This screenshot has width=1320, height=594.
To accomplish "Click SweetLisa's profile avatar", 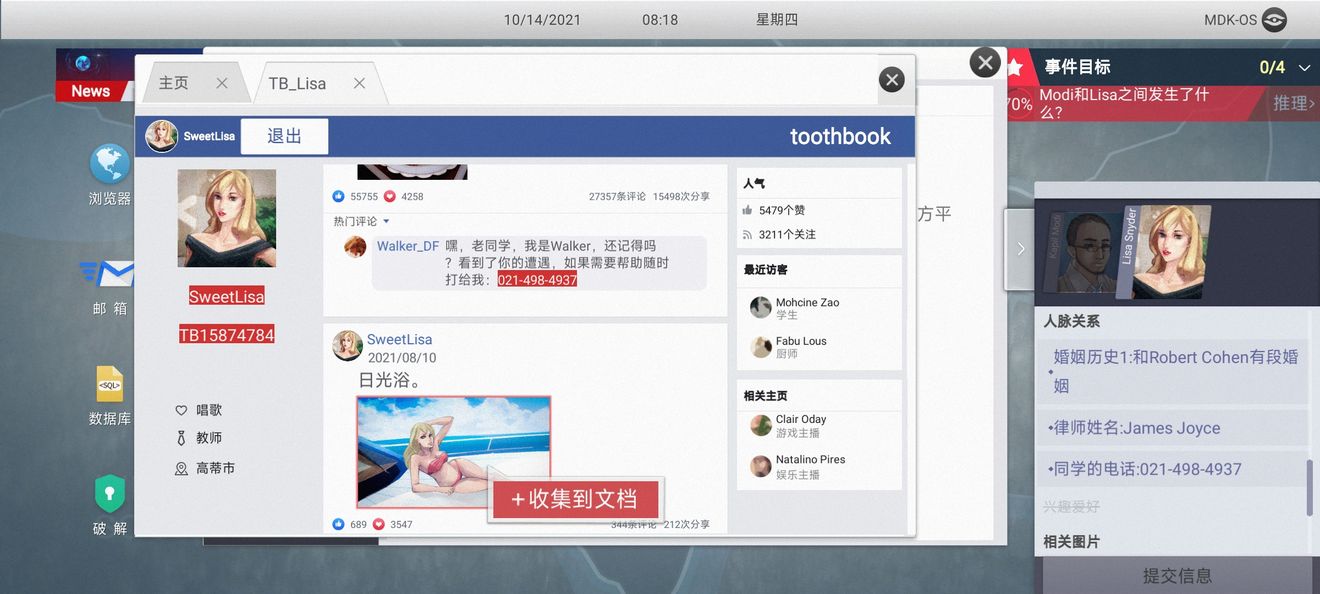I will point(226,218).
